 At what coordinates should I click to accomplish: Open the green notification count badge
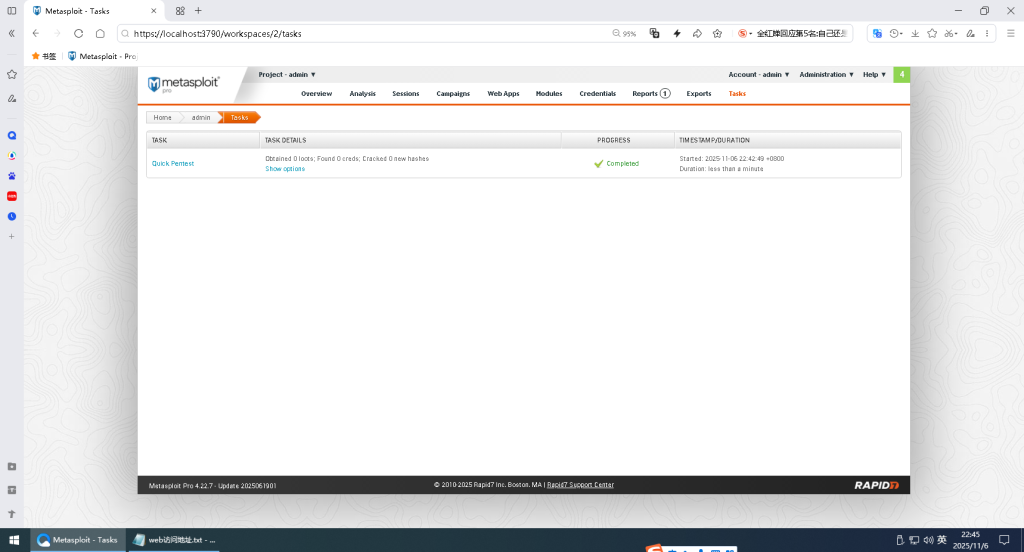coord(902,75)
